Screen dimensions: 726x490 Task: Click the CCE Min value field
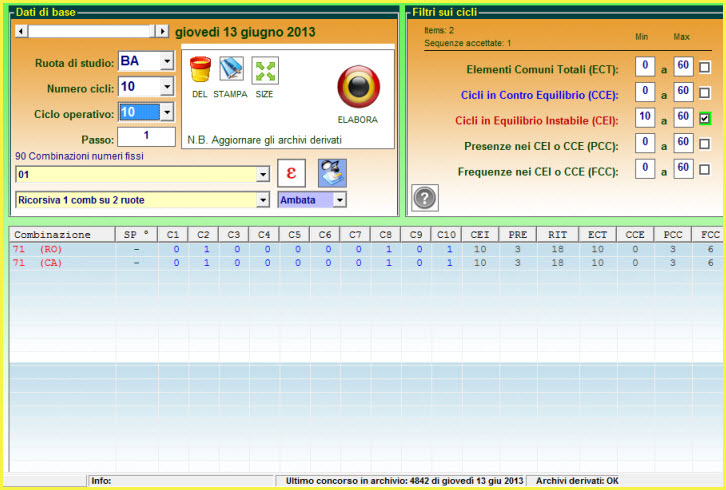(645, 91)
